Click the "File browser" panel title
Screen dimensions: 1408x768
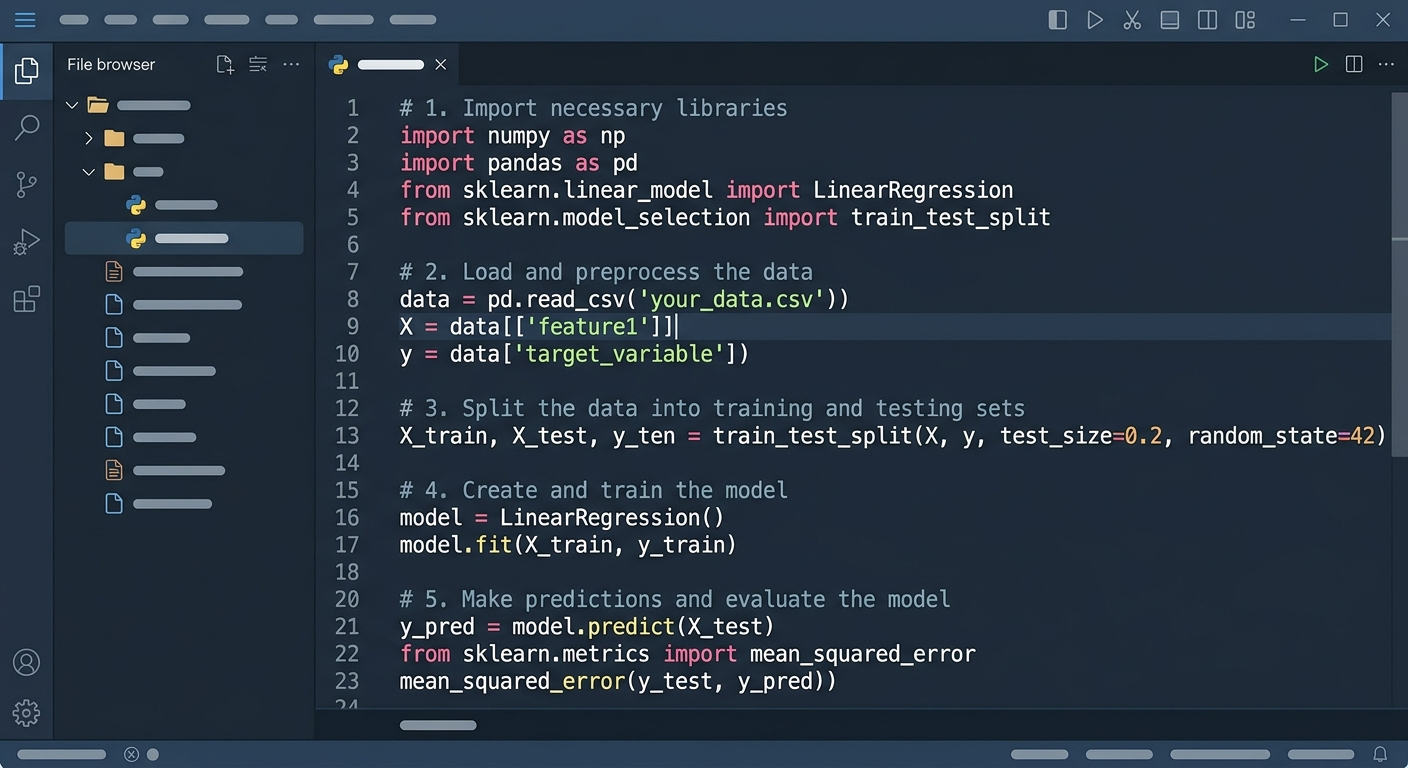click(x=111, y=65)
